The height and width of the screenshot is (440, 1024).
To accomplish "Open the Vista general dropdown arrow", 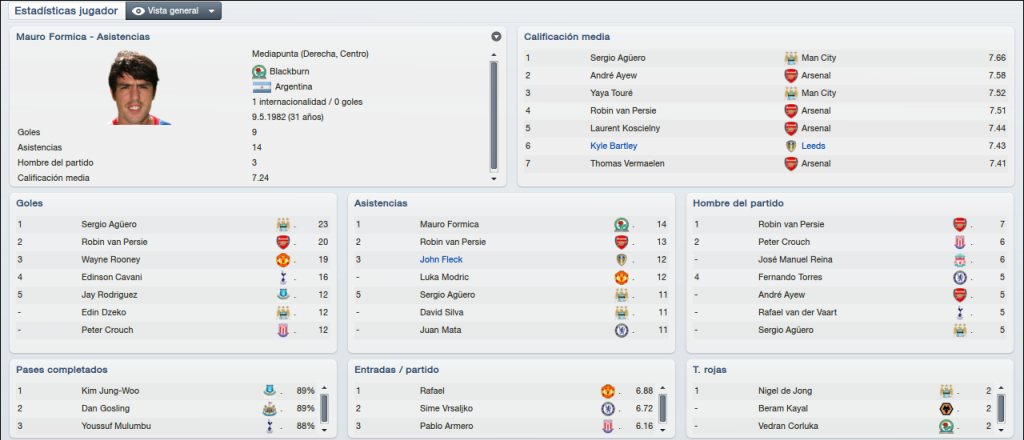I will [x=211, y=12].
